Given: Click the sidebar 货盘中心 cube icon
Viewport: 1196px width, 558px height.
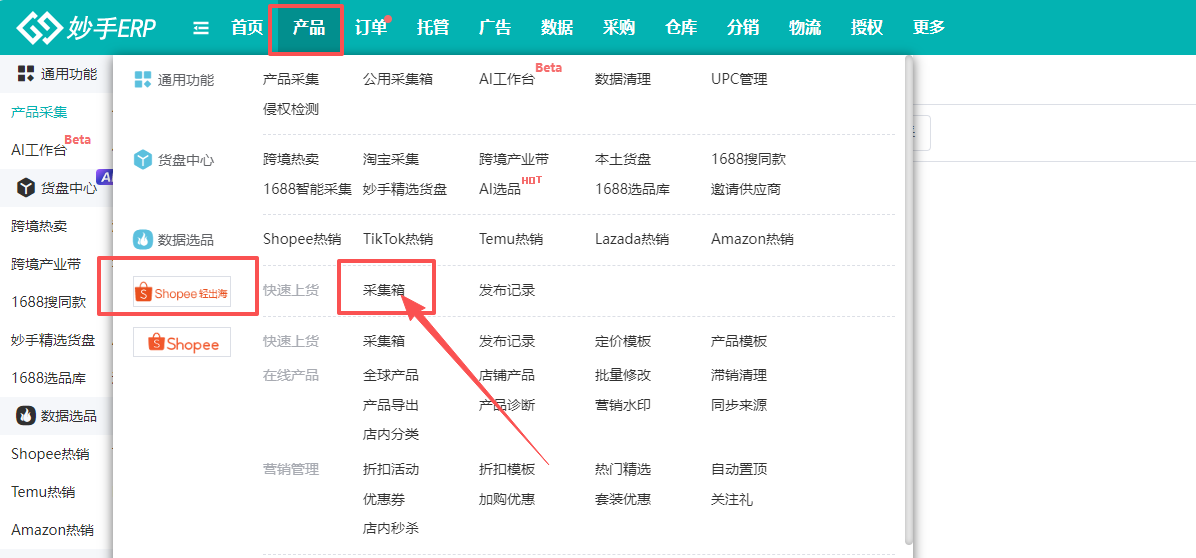Looking at the screenshot, I should pyautogui.click(x=26, y=188).
